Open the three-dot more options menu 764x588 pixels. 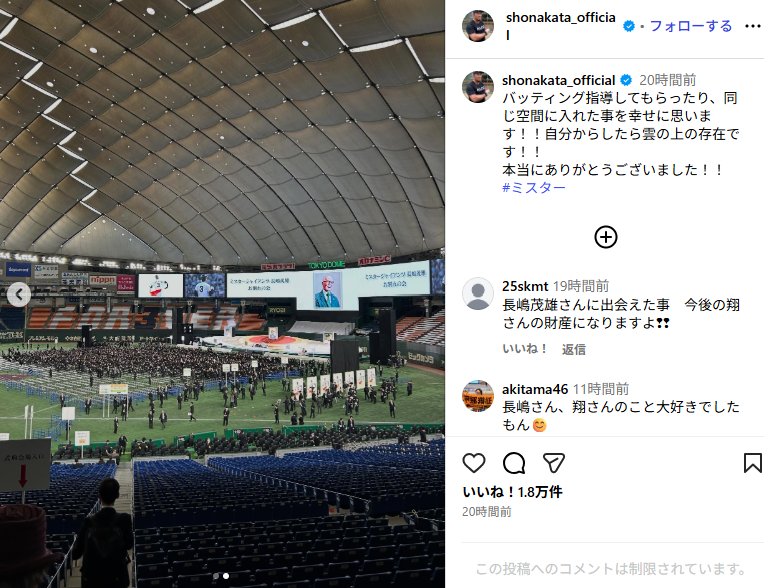753,26
